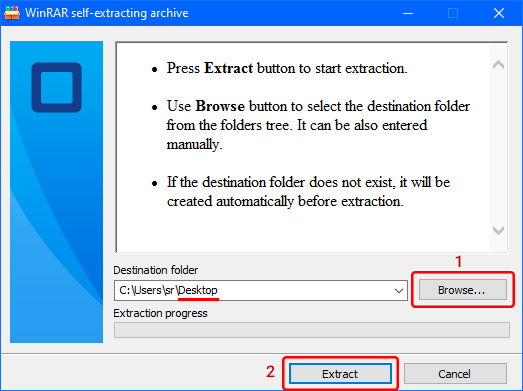Click the 'Extraction progress' label
Viewport: 523px width, 391px height.
point(160,313)
